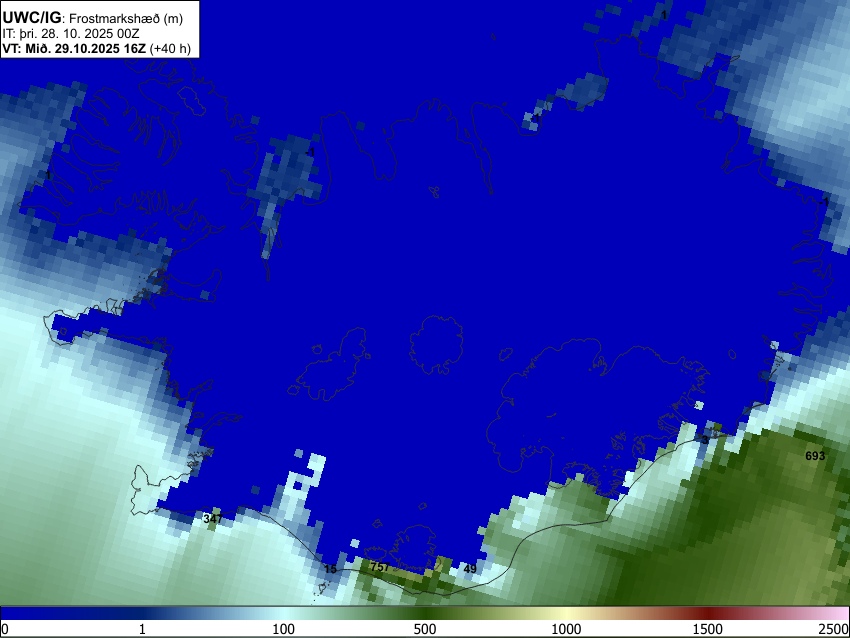The width and height of the screenshot is (850, 638).
Task: Click the '500' label on the color scale
Action: click(x=425, y=629)
